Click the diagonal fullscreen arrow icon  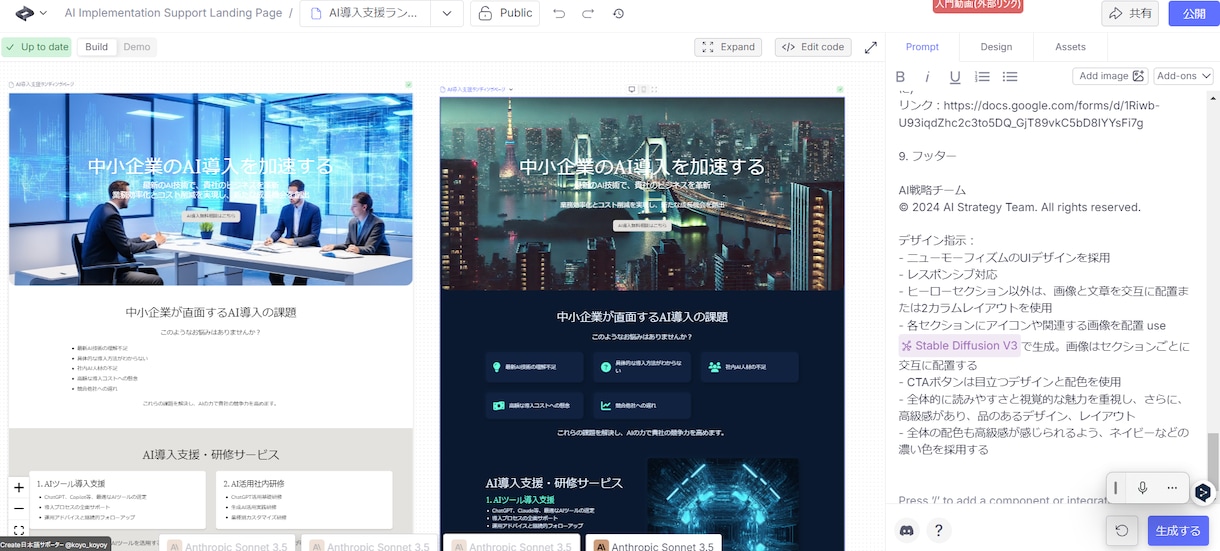(x=871, y=47)
